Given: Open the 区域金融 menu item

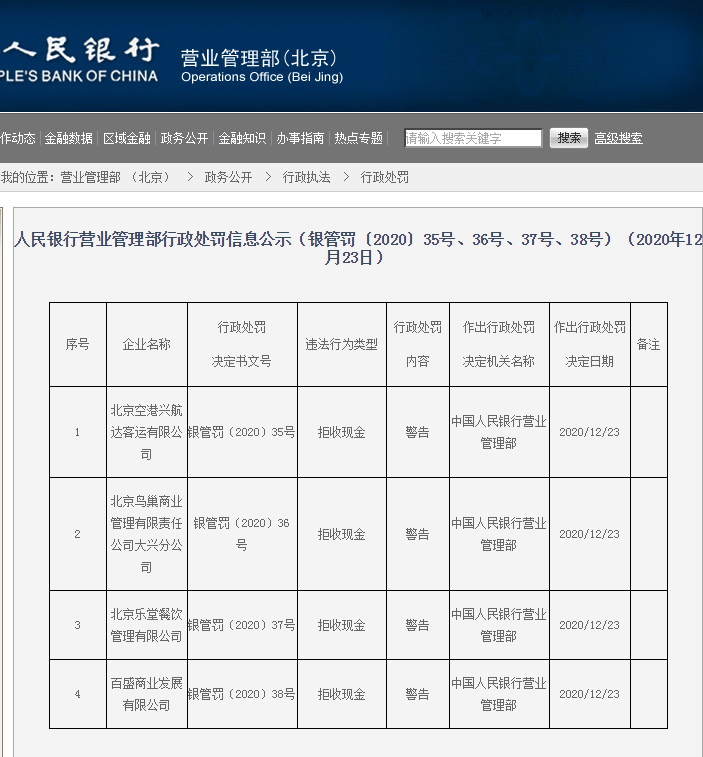Looking at the screenshot, I should pyautogui.click(x=127, y=139).
